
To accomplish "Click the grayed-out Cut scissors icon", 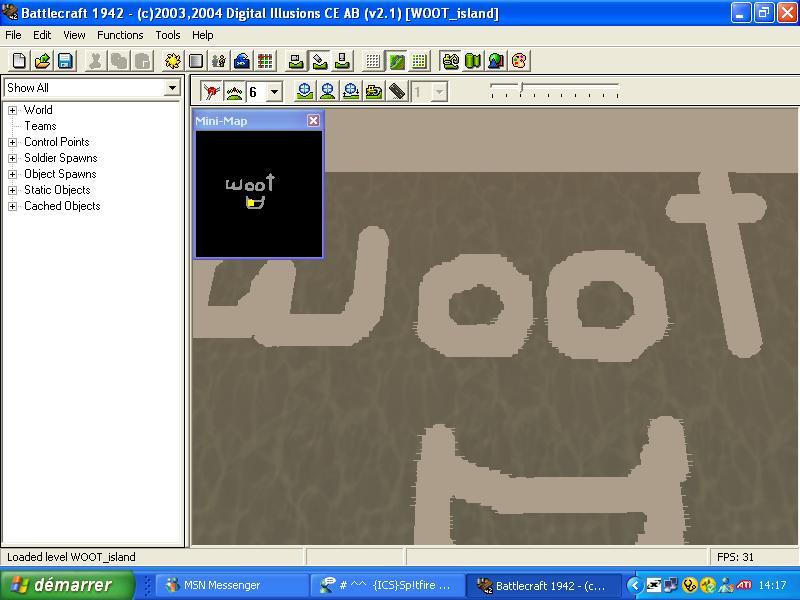I will [x=95, y=61].
